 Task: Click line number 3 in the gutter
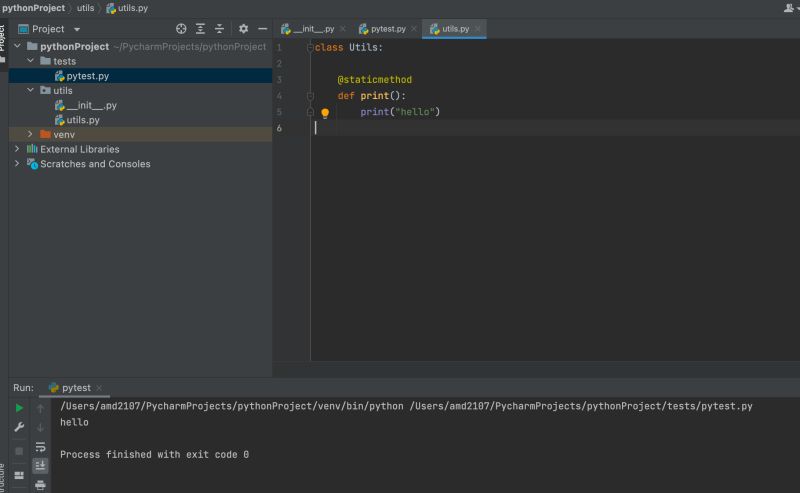(279, 80)
